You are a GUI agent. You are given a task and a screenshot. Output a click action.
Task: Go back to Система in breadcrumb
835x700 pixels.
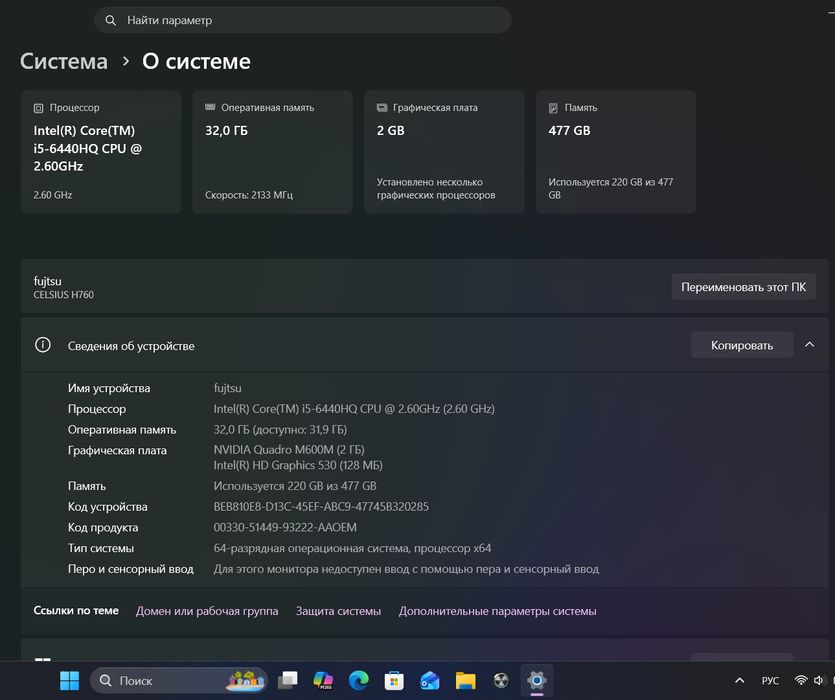click(64, 61)
